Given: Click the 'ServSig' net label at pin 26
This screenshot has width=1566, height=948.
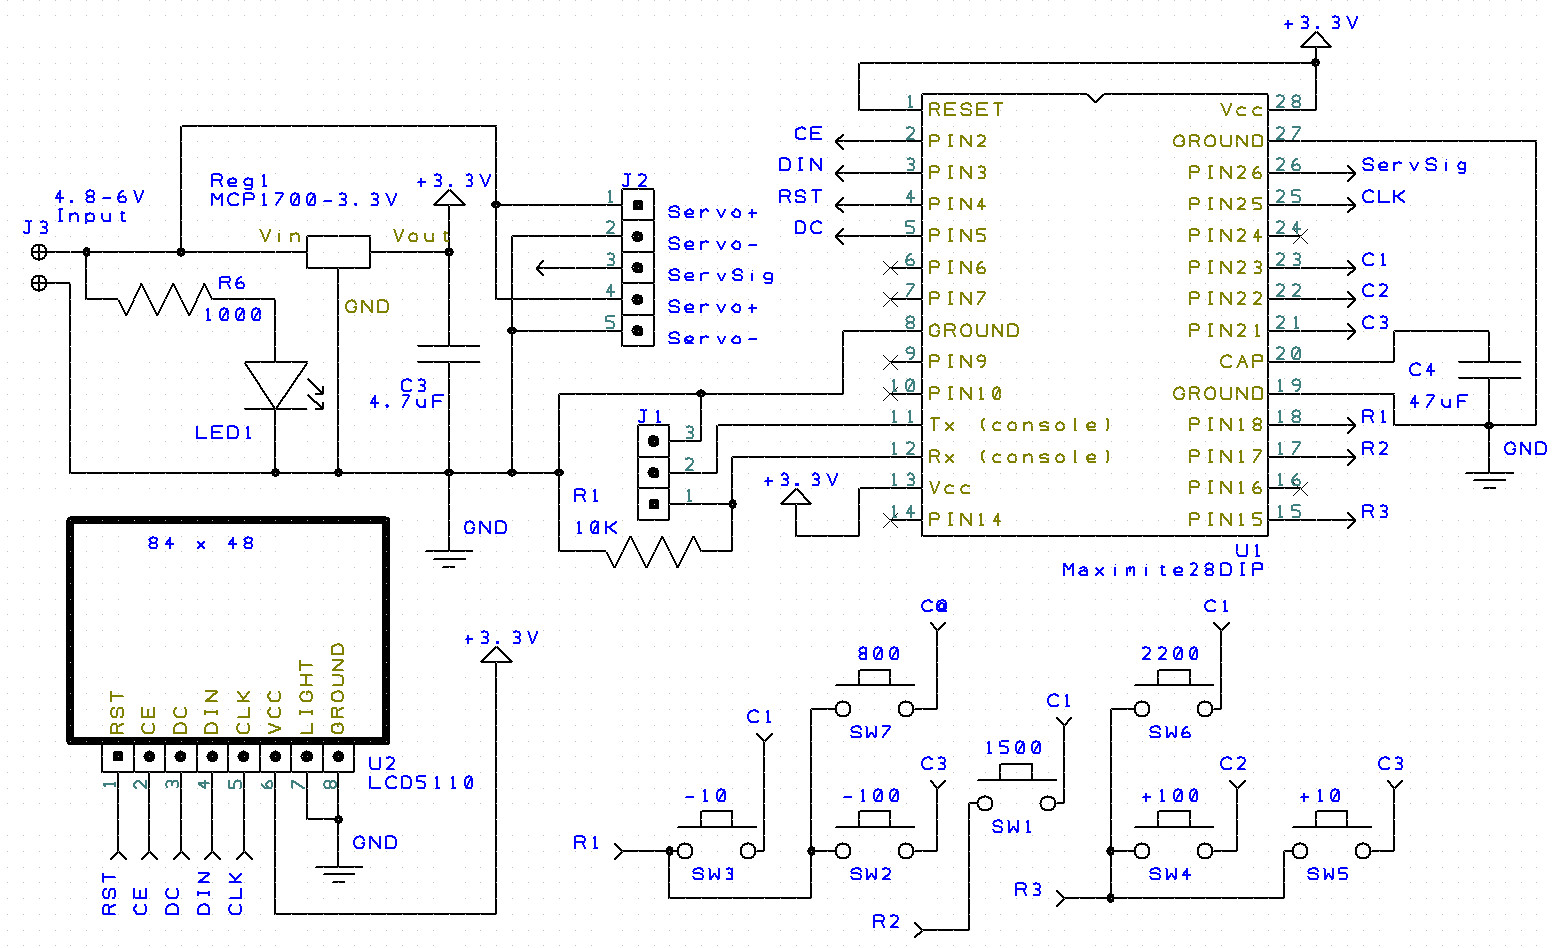Looking at the screenshot, I should [1415, 165].
